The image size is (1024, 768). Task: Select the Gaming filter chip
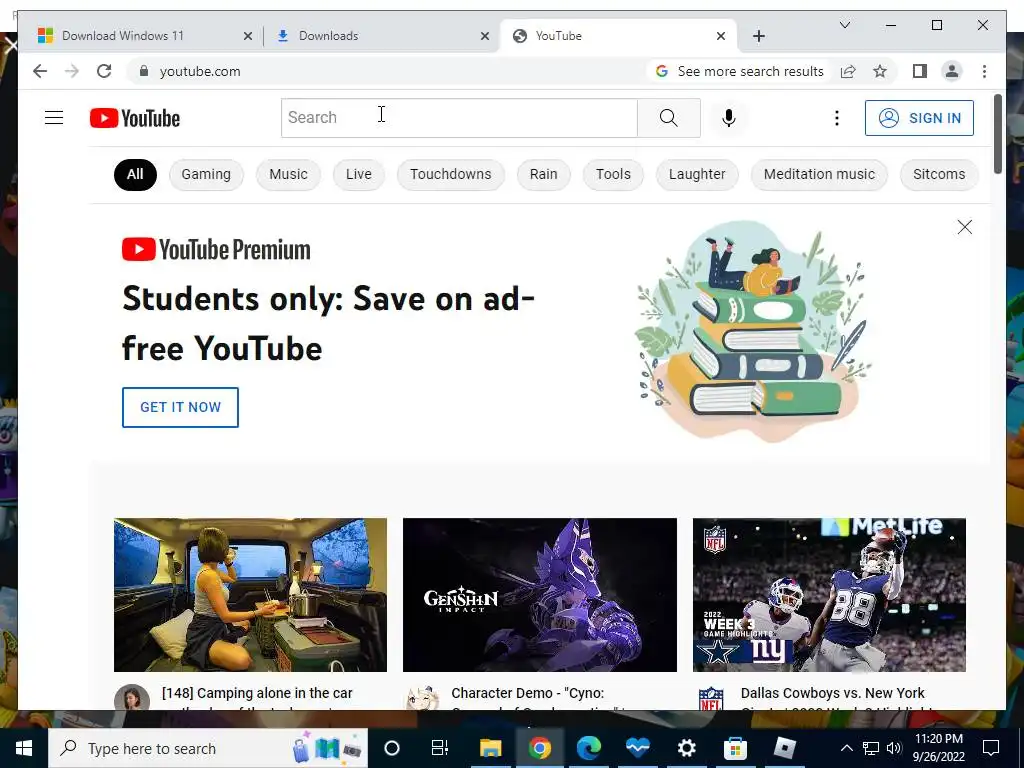pos(206,174)
